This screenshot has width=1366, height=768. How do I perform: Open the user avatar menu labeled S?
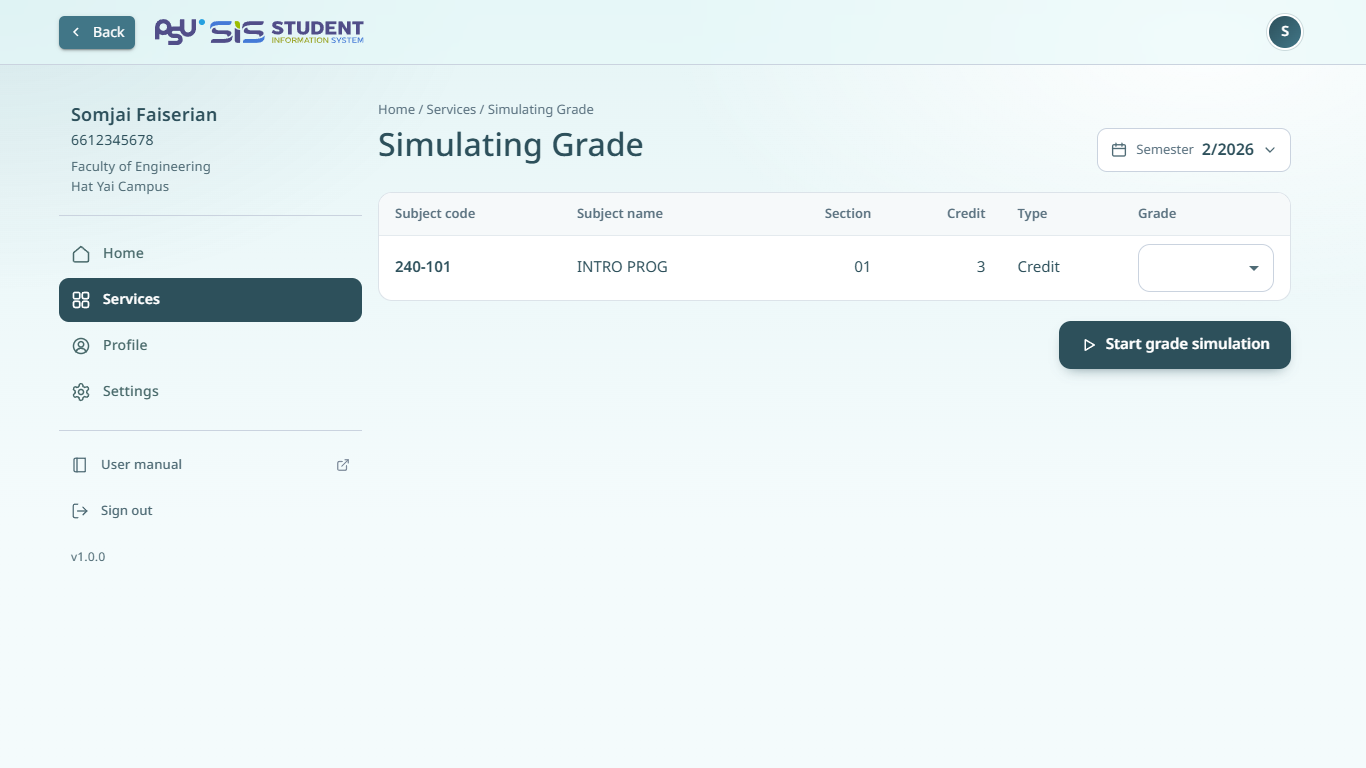coord(1285,32)
